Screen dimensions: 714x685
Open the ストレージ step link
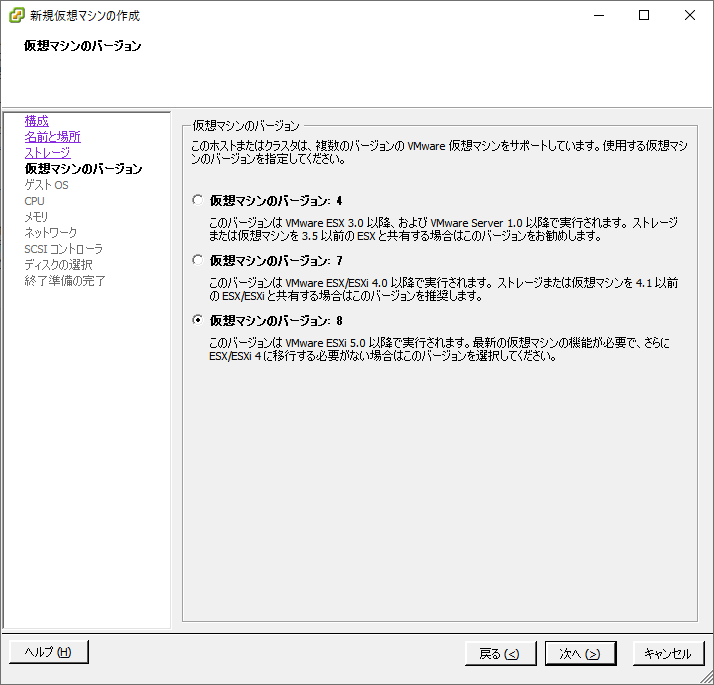pyautogui.click(x=47, y=153)
